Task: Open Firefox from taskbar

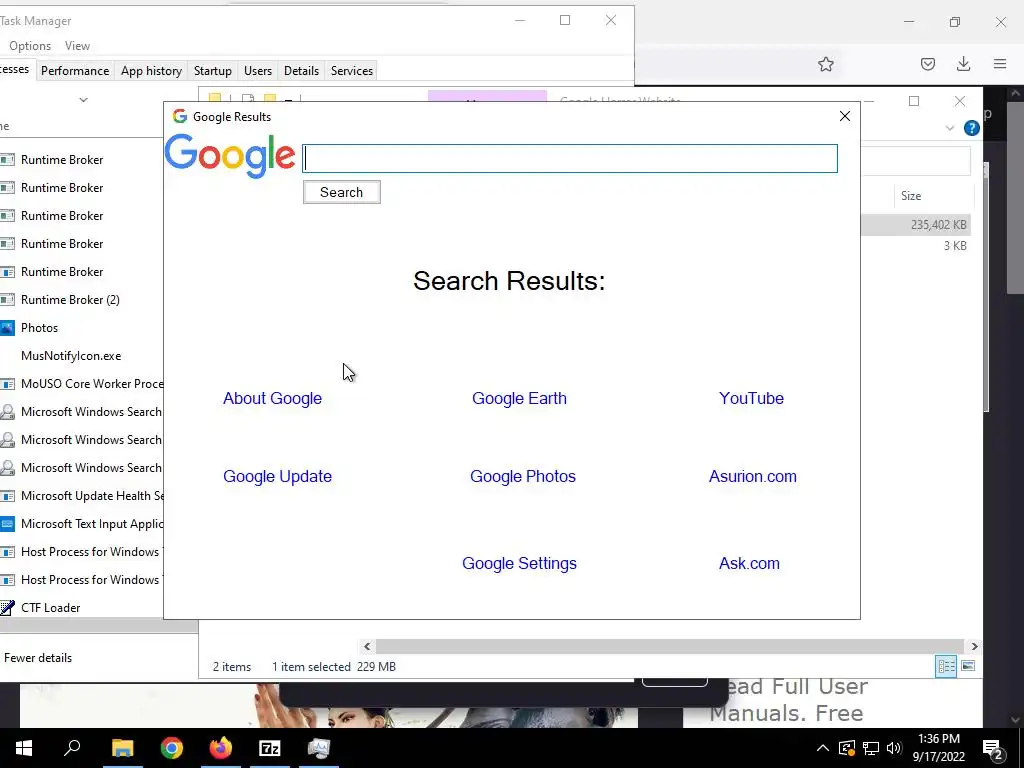Action: (221, 748)
